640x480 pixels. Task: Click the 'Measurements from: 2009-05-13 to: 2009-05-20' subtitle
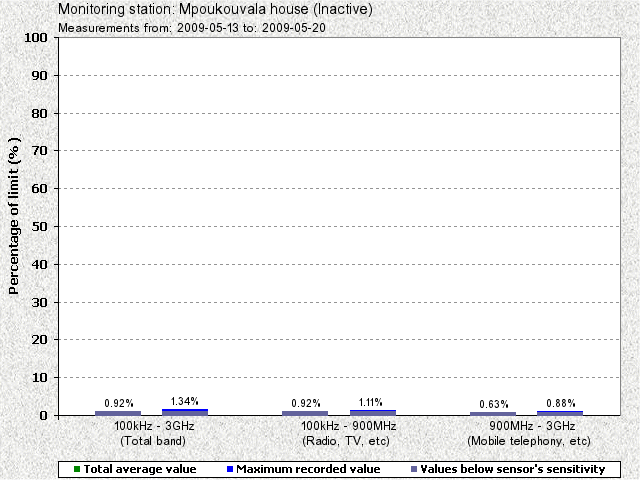click(x=192, y=28)
